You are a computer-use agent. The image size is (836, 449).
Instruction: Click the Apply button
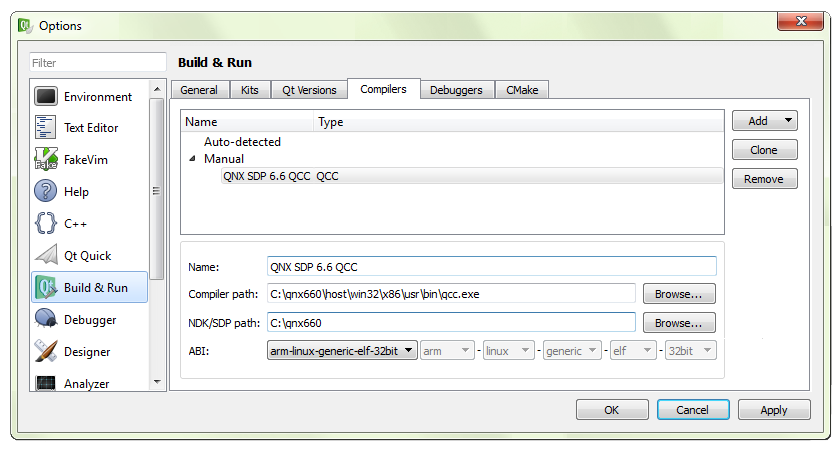[x=773, y=410]
